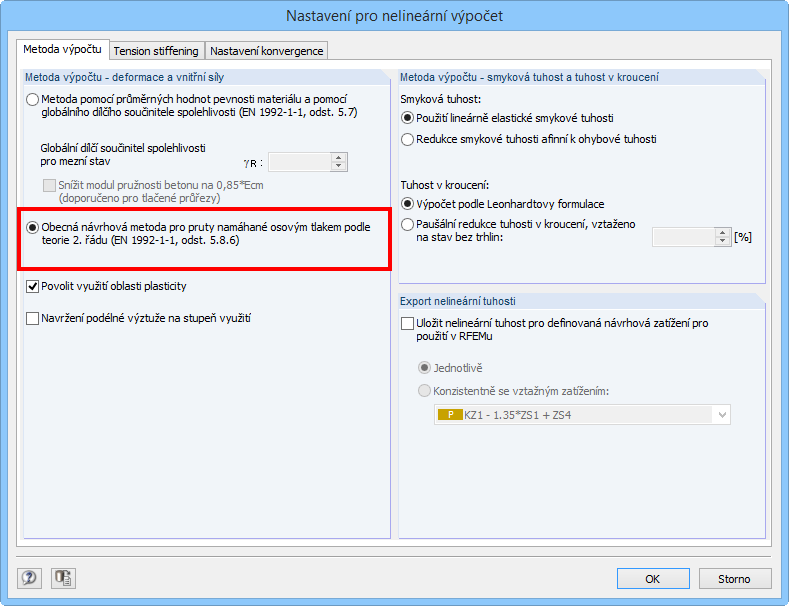Toggle Povolit využití oblasti plasticity checkbox

tap(33, 286)
